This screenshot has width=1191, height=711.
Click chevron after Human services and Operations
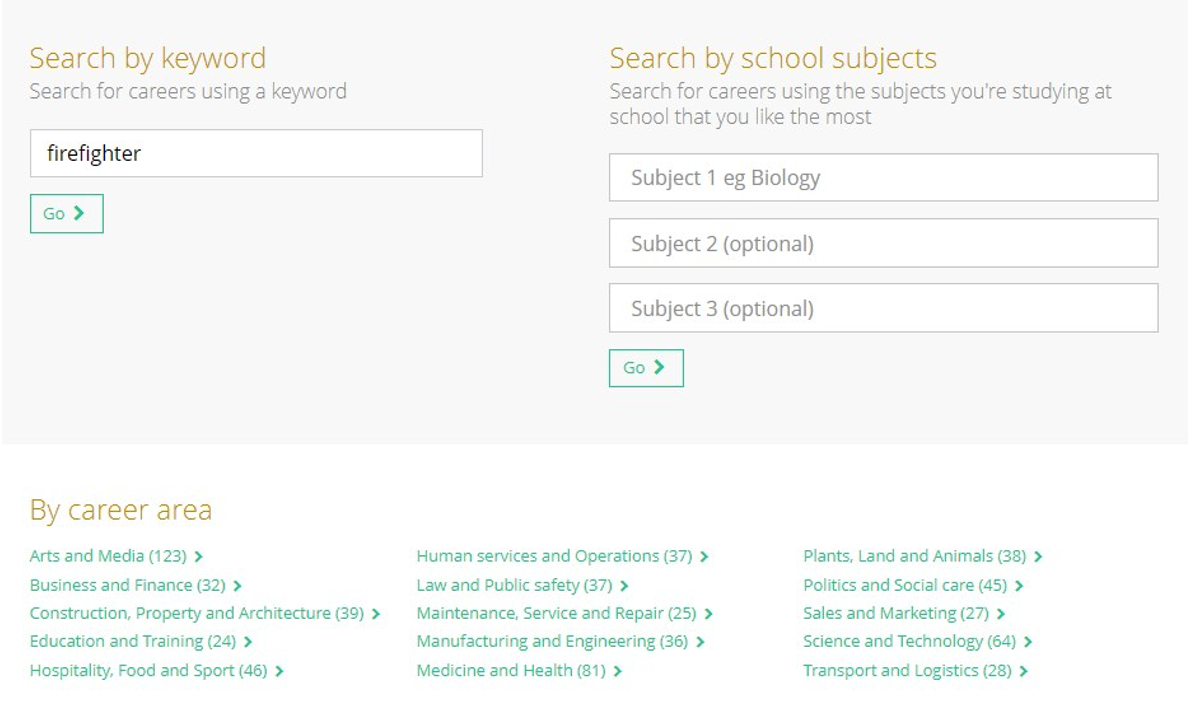tap(704, 557)
